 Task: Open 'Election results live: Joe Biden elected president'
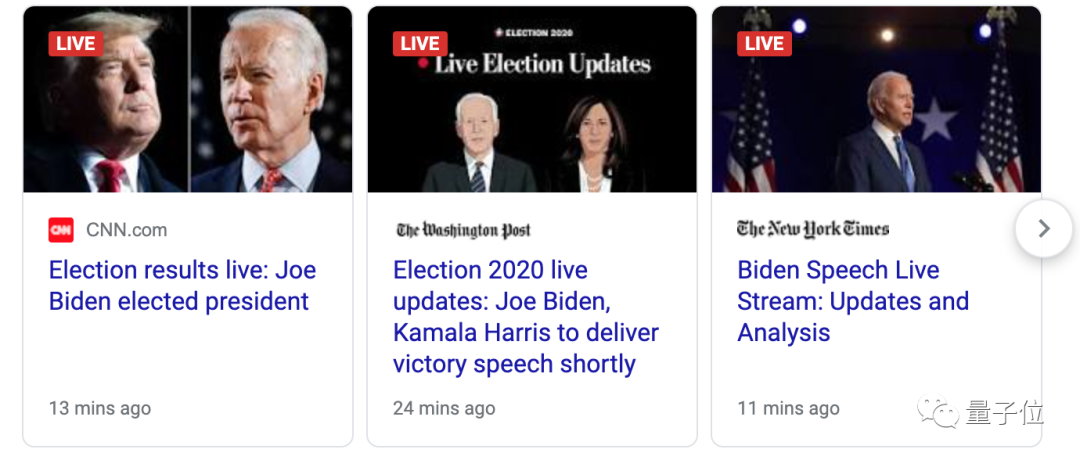pyautogui.click(x=182, y=286)
